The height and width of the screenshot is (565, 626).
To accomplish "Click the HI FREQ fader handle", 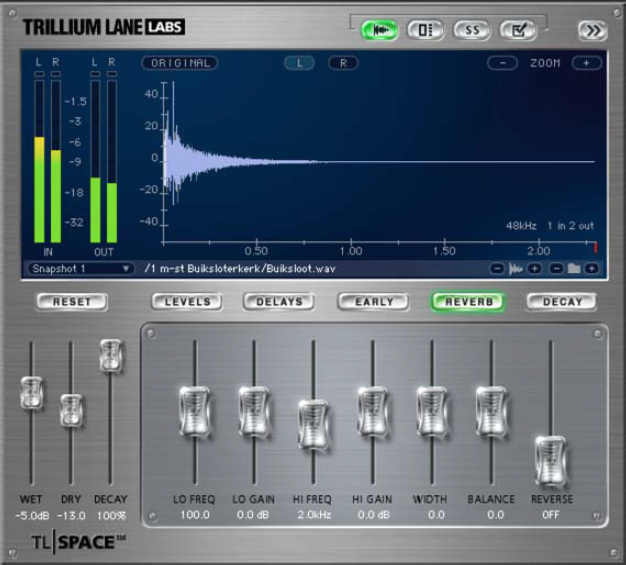I will 313,424.
